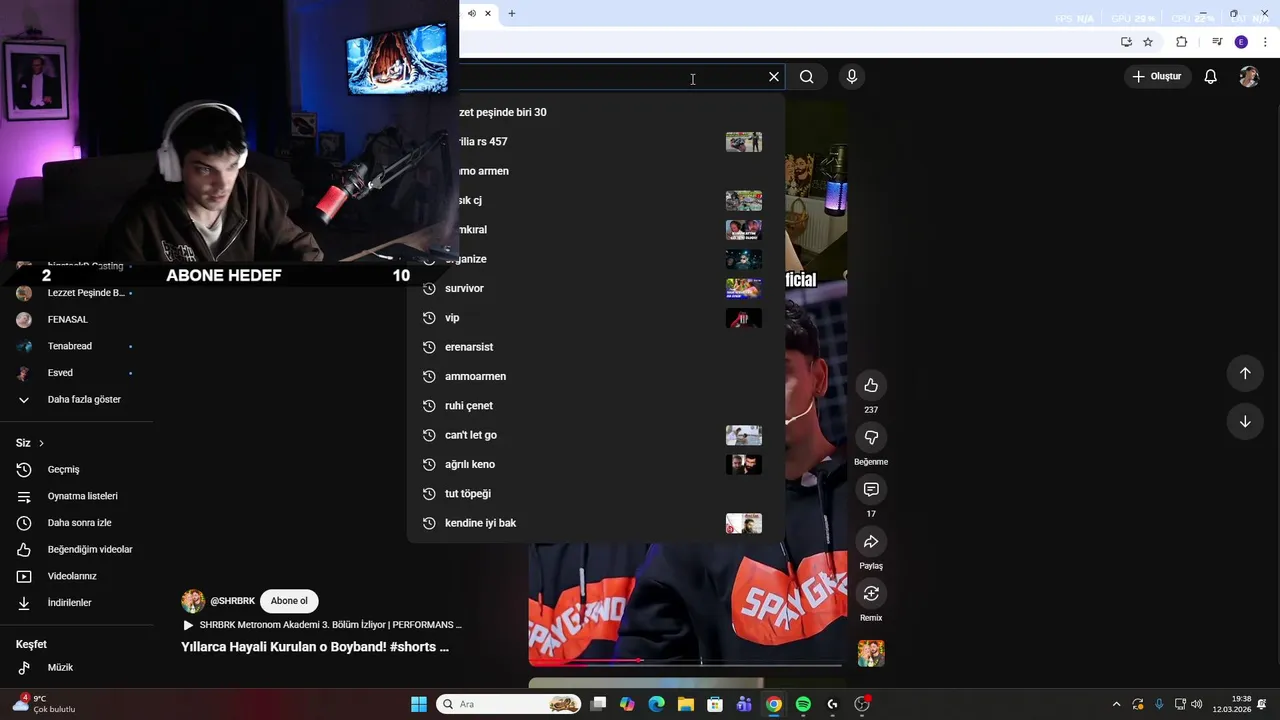Open a new browser tab
Image resolution: width=1280 pixels, height=720 pixels.
[x=512, y=13]
